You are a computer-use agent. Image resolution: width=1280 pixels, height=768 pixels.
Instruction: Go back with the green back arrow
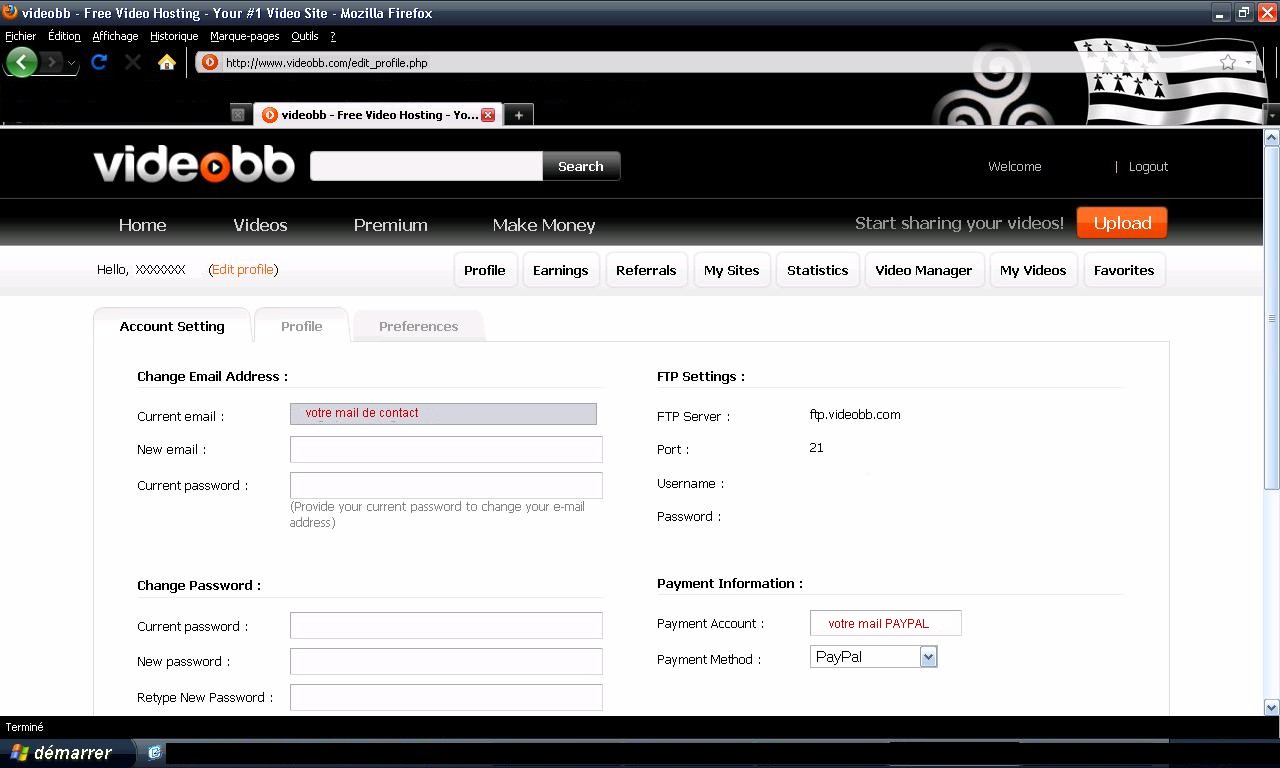(22, 62)
